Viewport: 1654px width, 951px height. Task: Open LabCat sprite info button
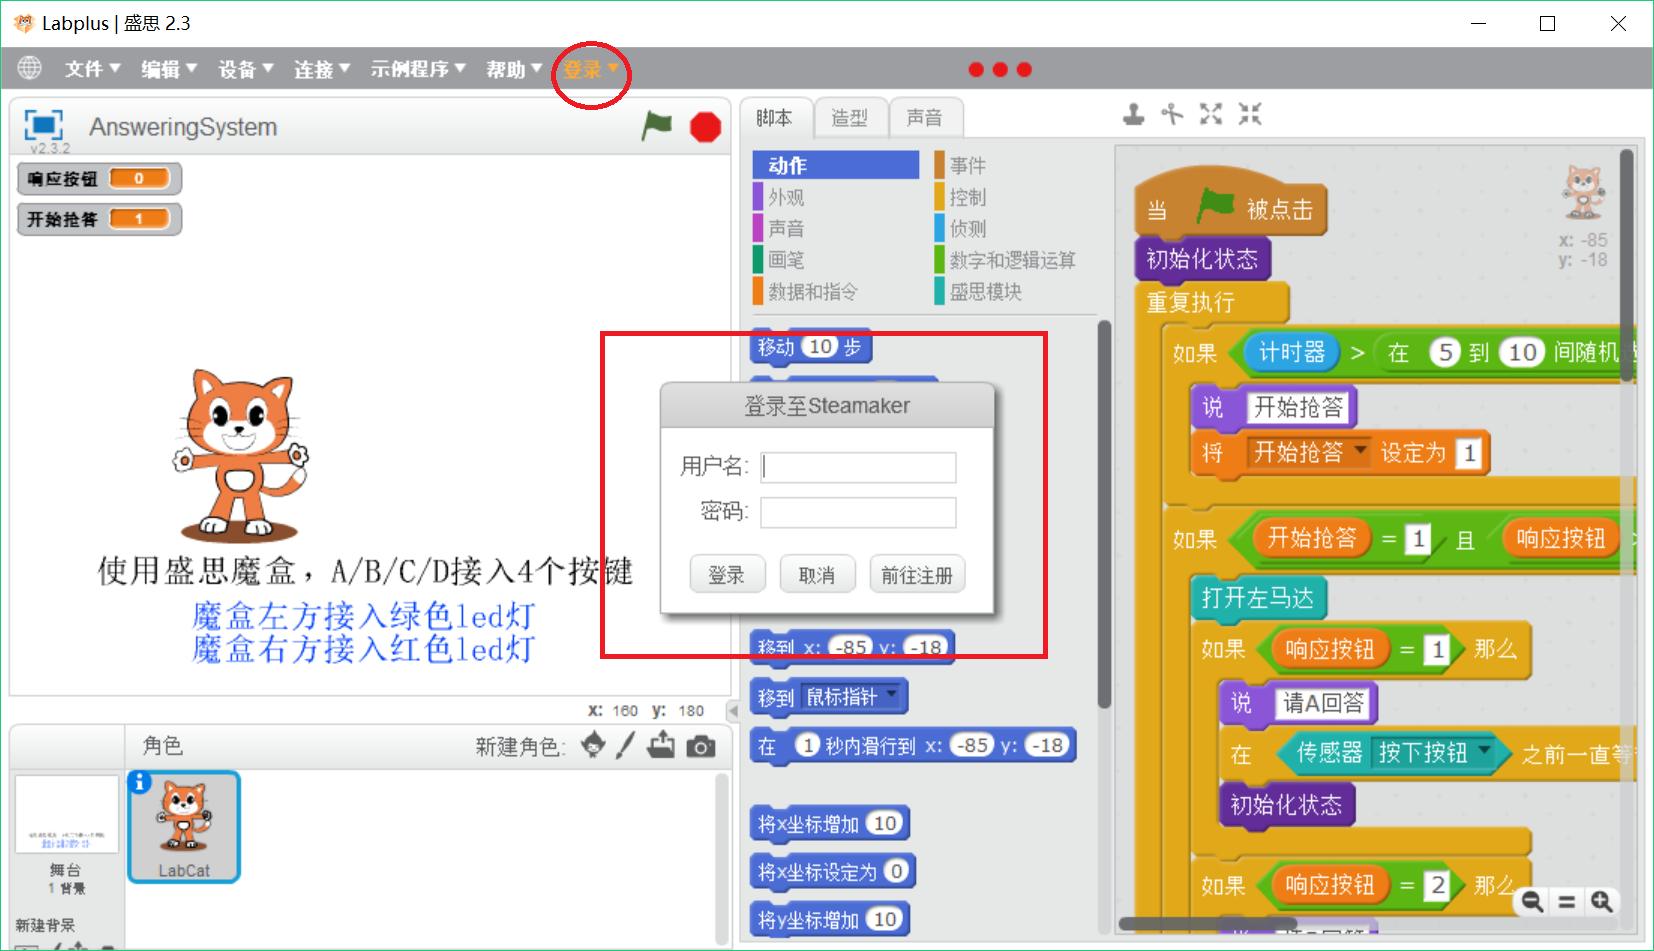point(140,782)
